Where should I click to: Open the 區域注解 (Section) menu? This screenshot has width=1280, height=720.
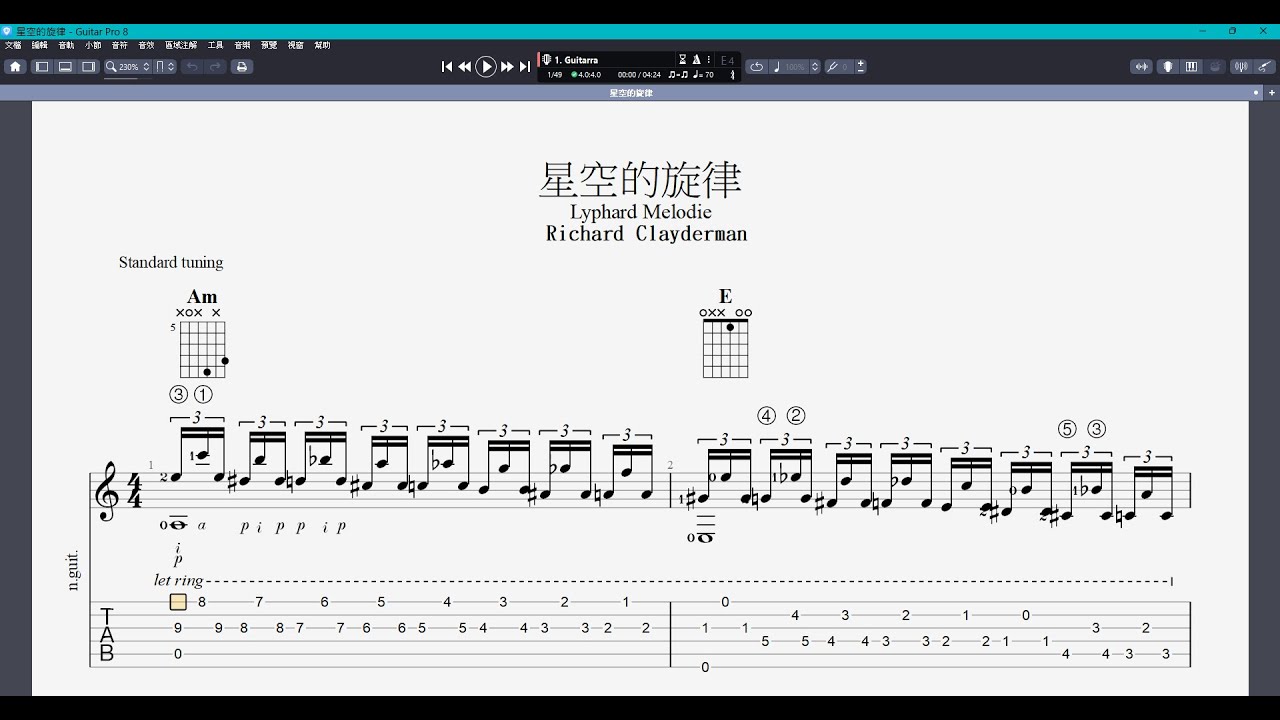pyautogui.click(x=181, y=45)
